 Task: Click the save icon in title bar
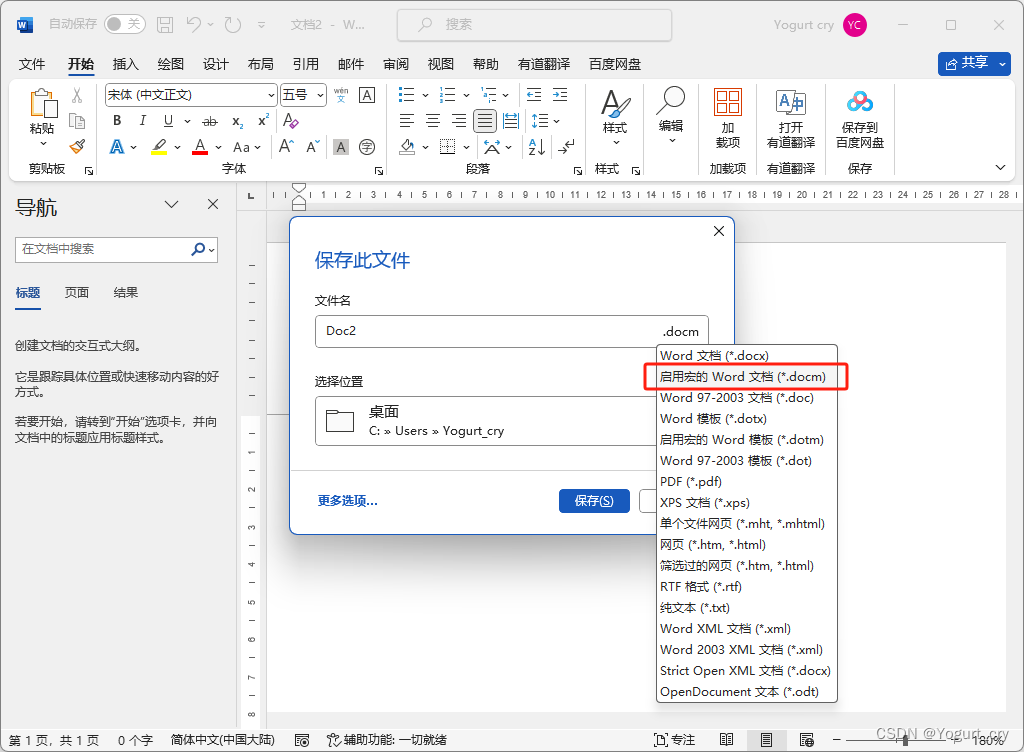coord(165,25)
